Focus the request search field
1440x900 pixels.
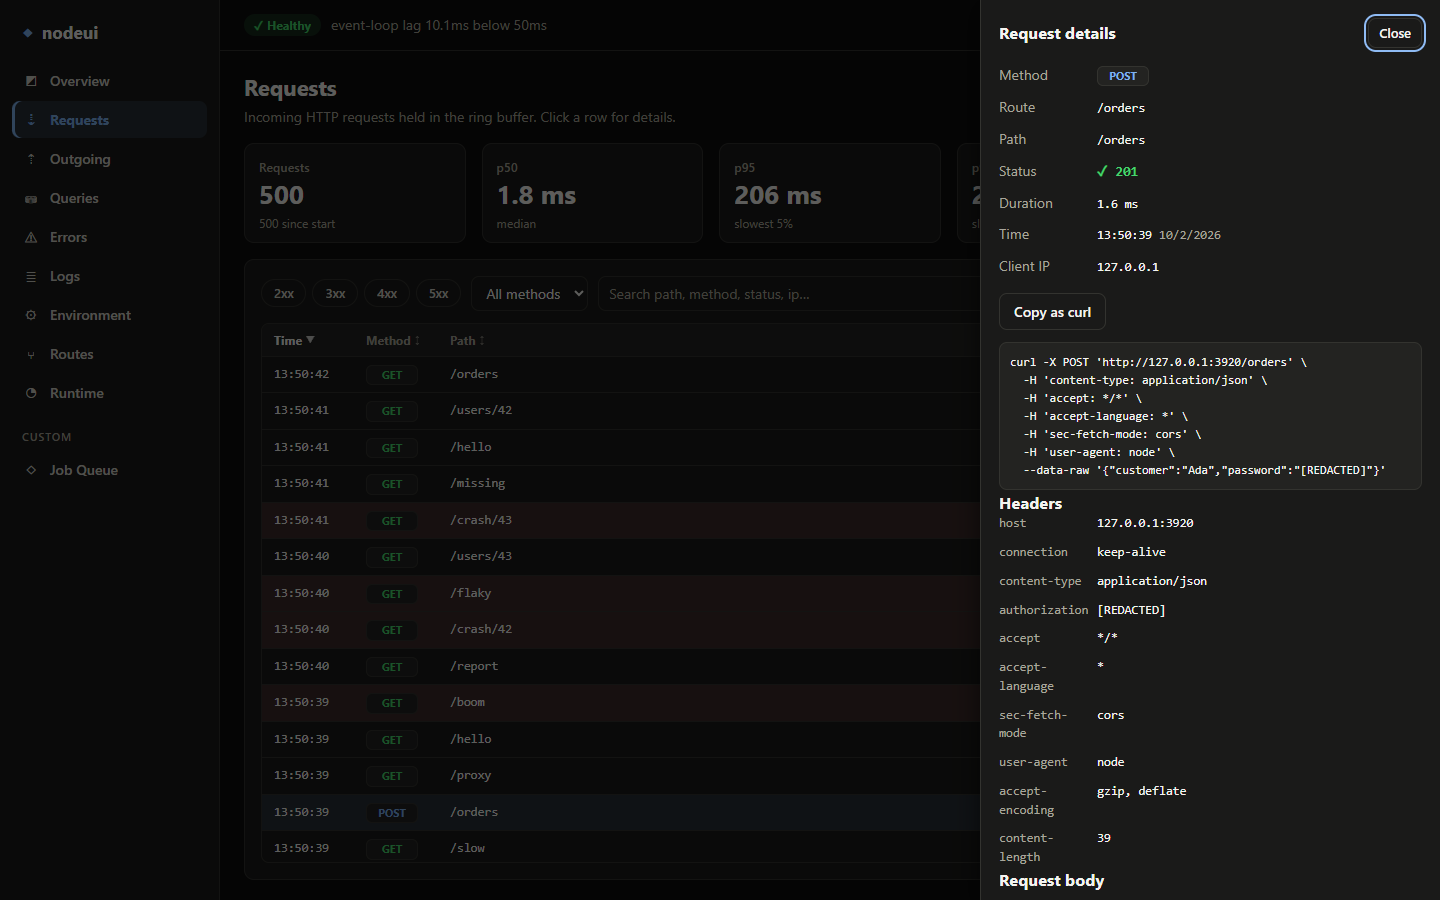[790, 294]
